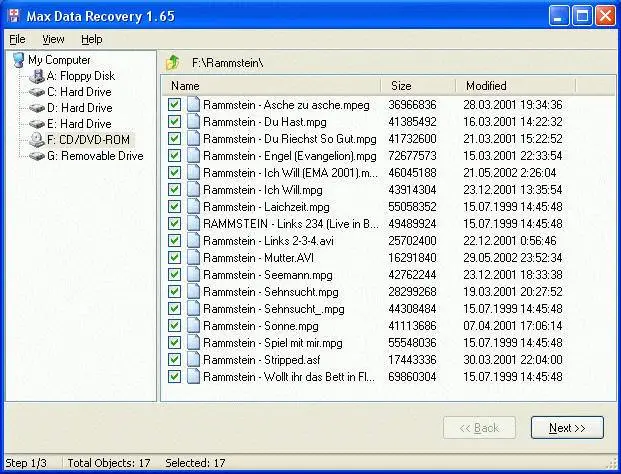Select the A: Floppy Disk drive icon
Viewport: 621px width, 474px height.
(37, 76)
